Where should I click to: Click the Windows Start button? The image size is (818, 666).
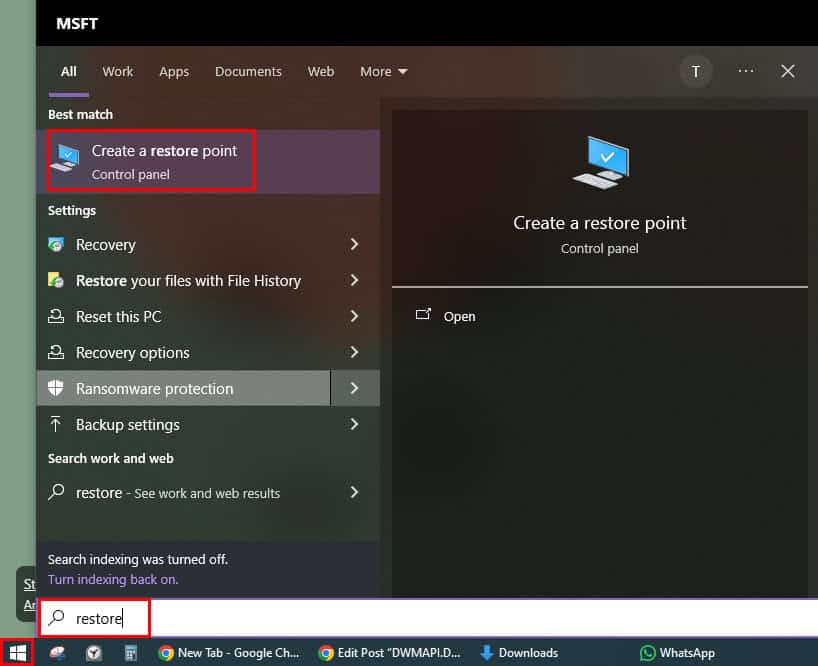point(17,652)
